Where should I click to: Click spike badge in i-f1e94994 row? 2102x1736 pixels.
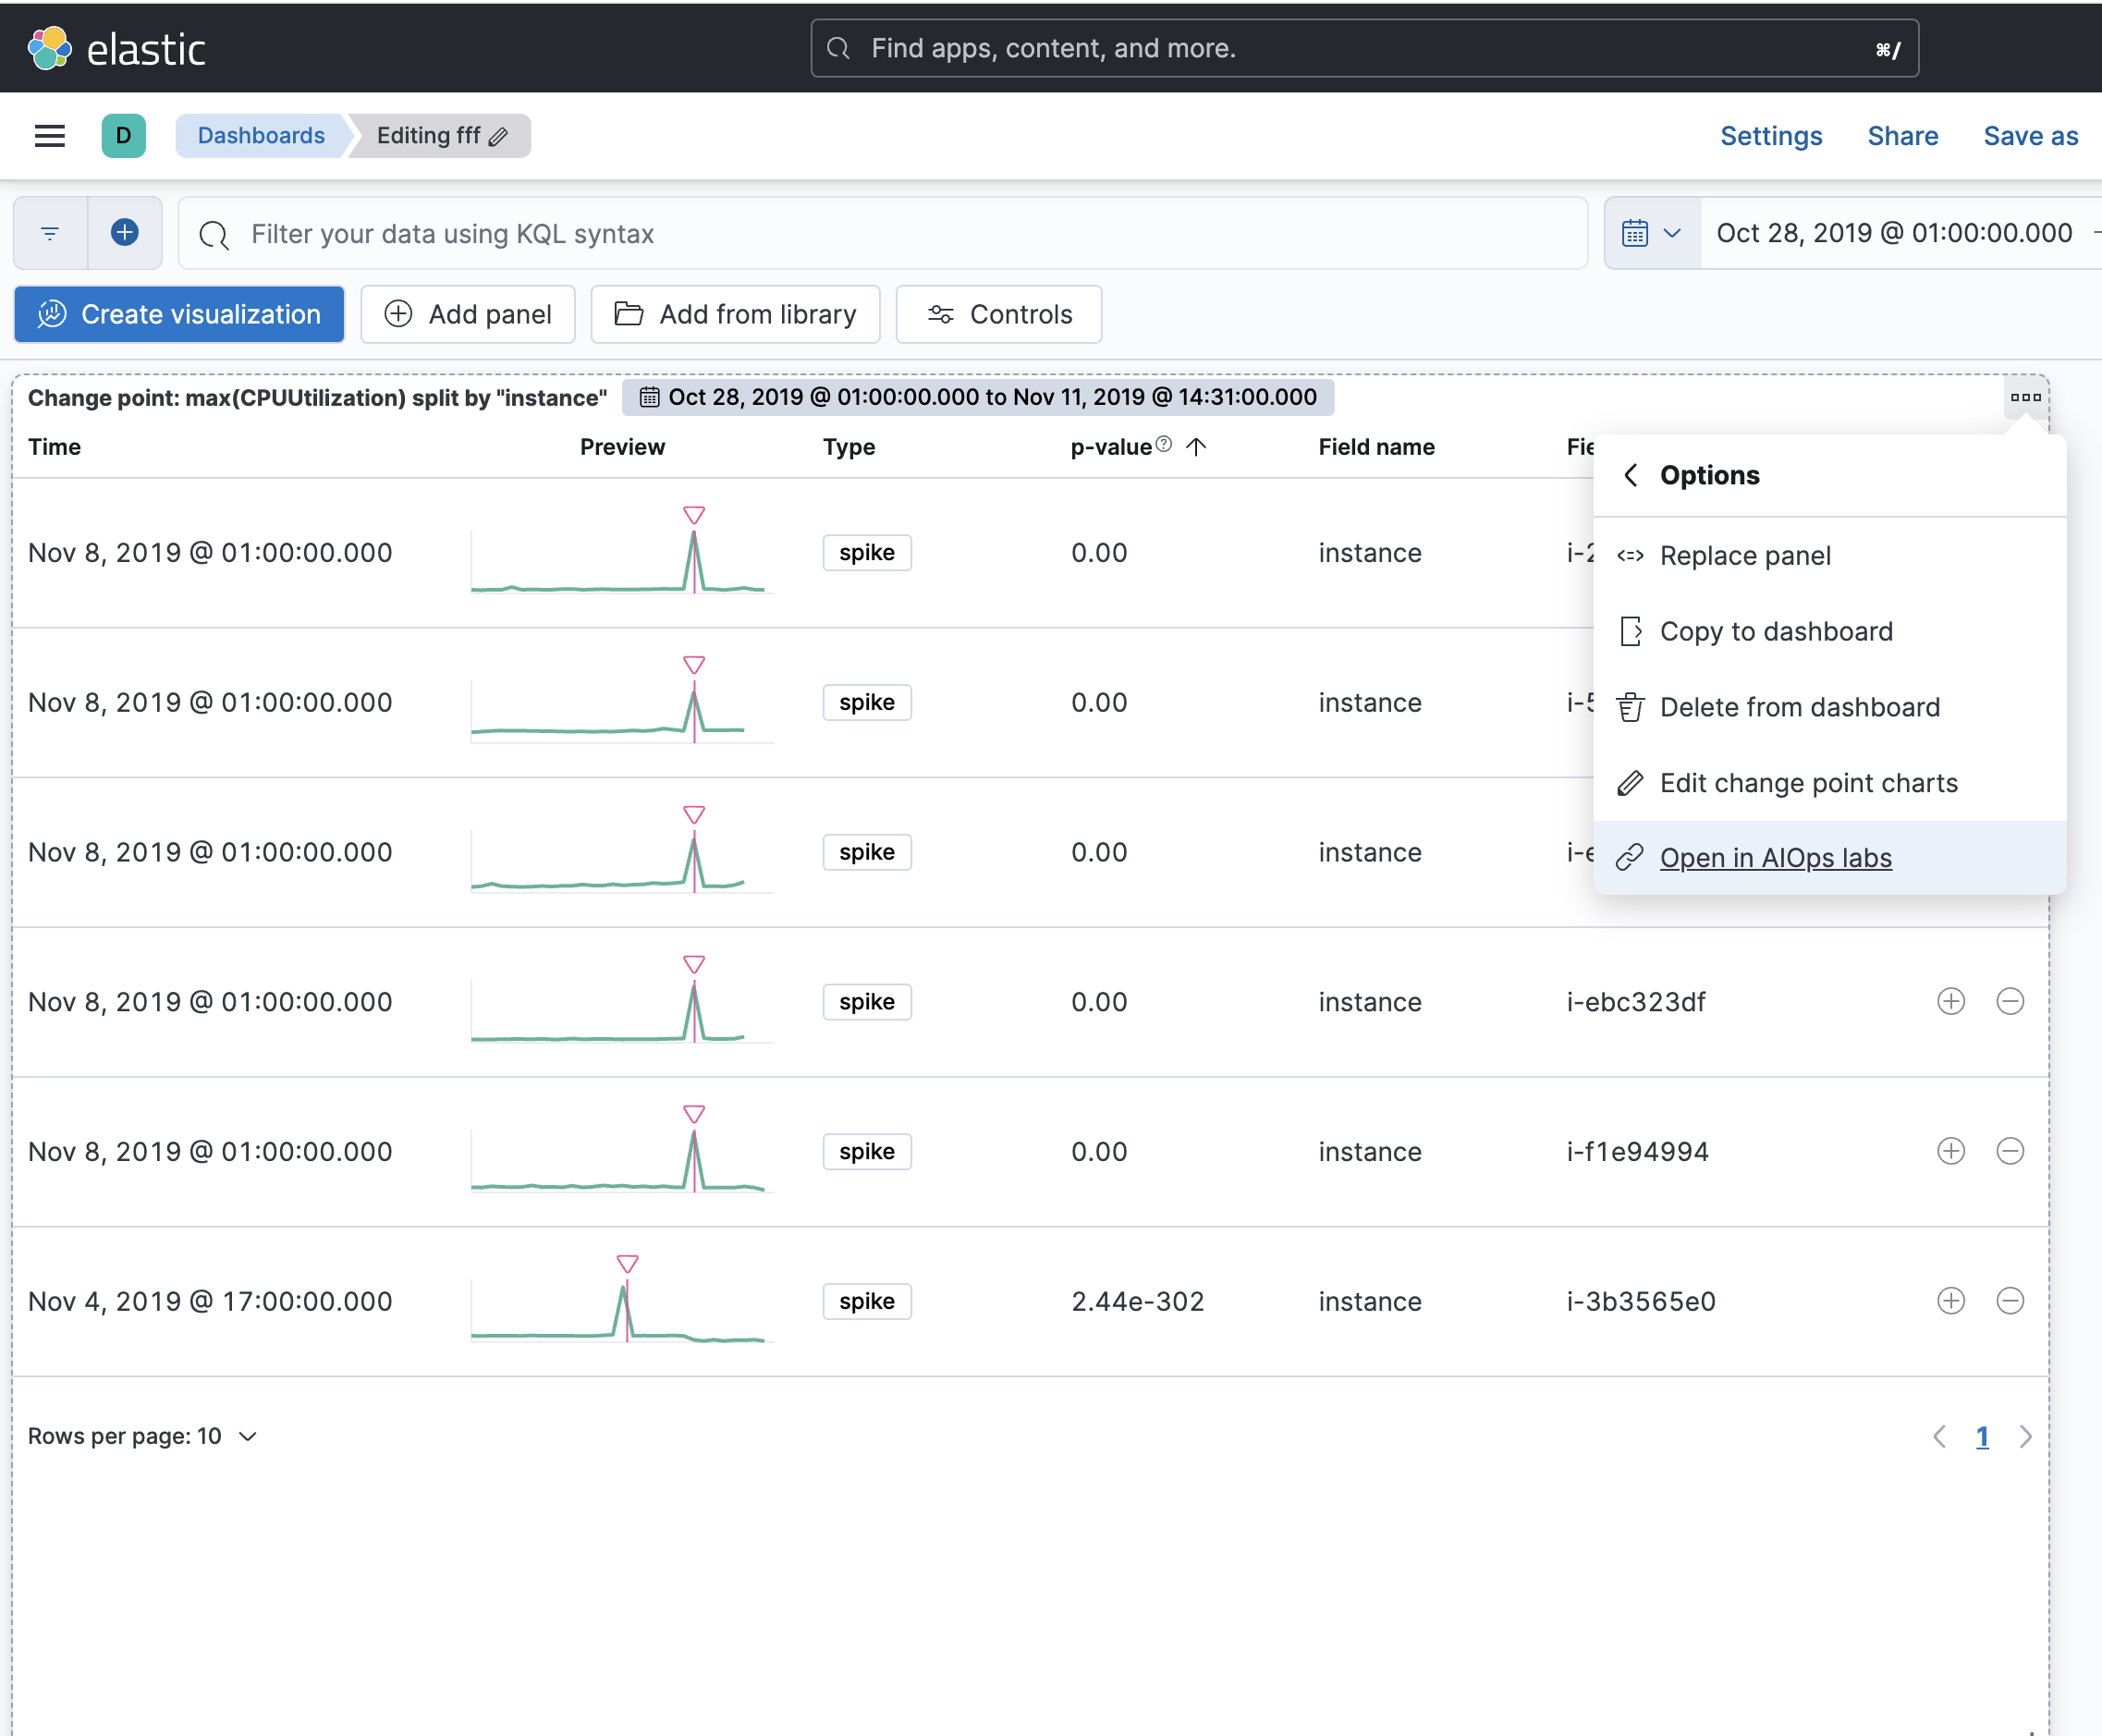867,1151
